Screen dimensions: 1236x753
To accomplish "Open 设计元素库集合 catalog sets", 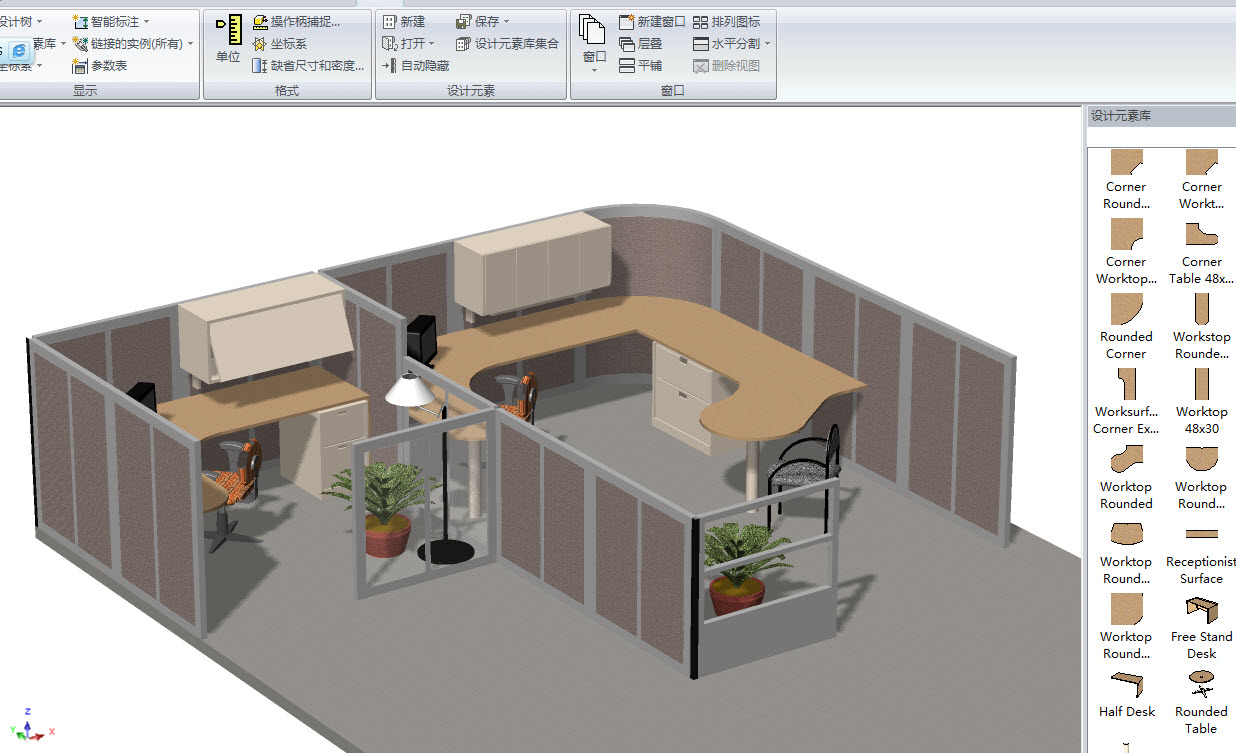I will 507,44.
